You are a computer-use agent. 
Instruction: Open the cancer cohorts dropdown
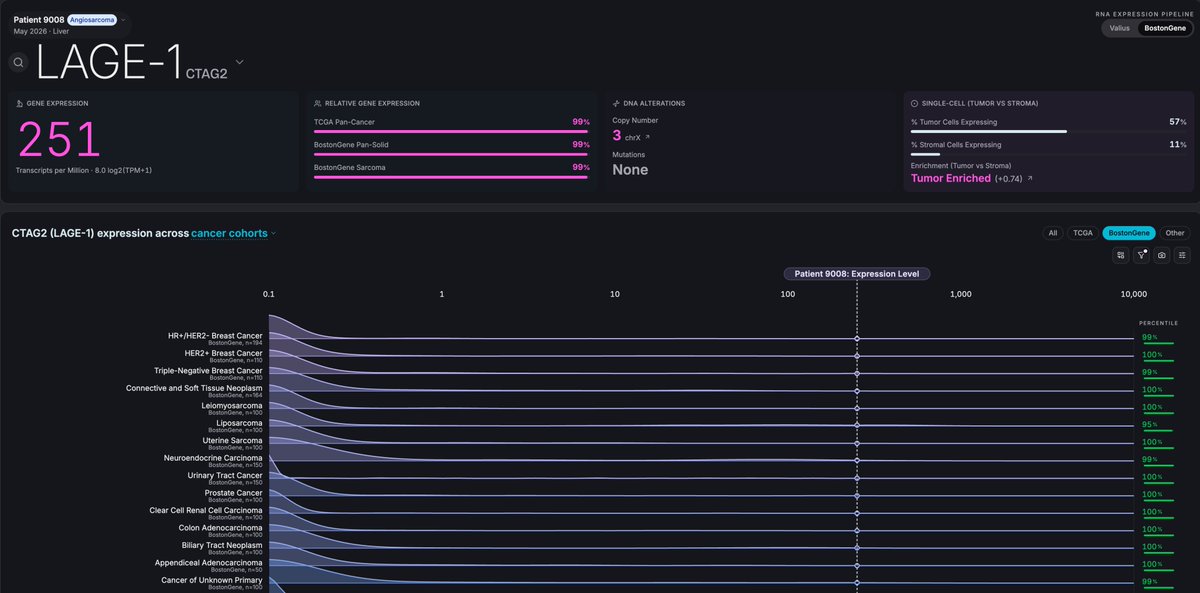coord(234,233)
